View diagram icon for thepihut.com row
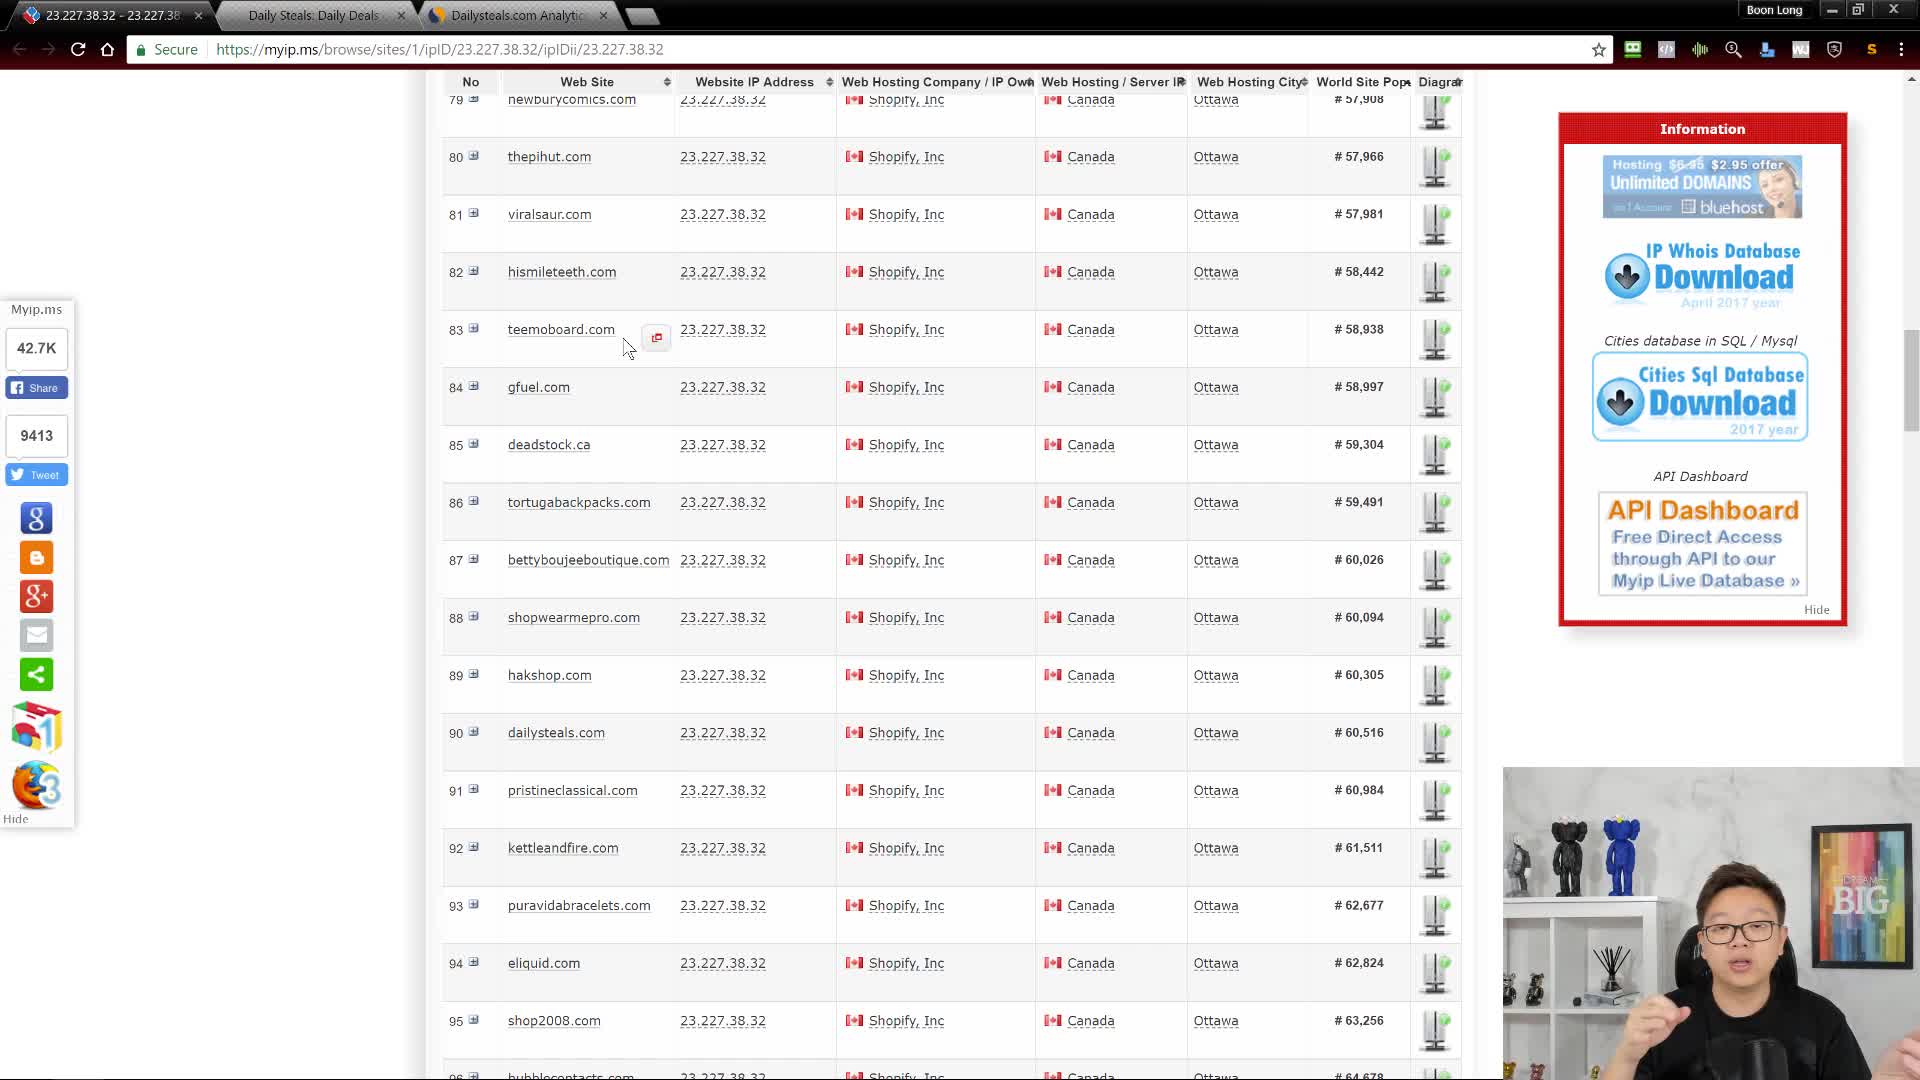 pos(1435,166)
